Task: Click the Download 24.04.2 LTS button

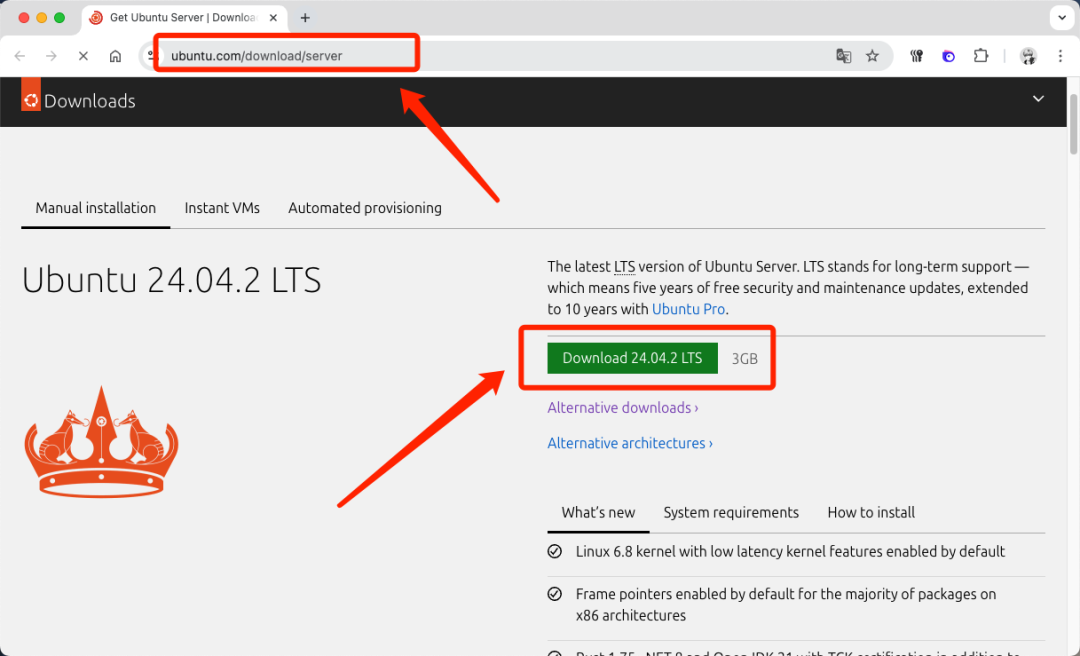Action: click(x=632, y=358)
